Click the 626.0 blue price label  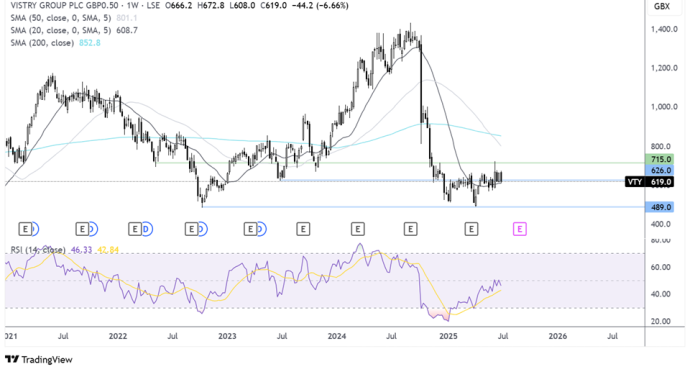[x=659, y=171]
